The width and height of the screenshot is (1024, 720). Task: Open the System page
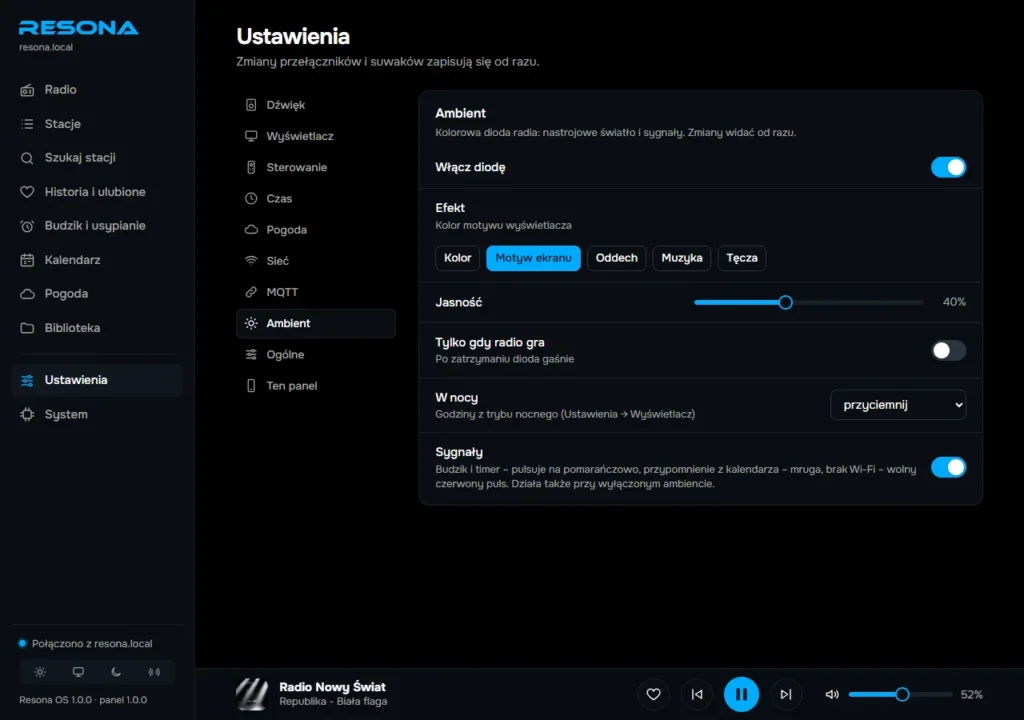tap(97, 414)
